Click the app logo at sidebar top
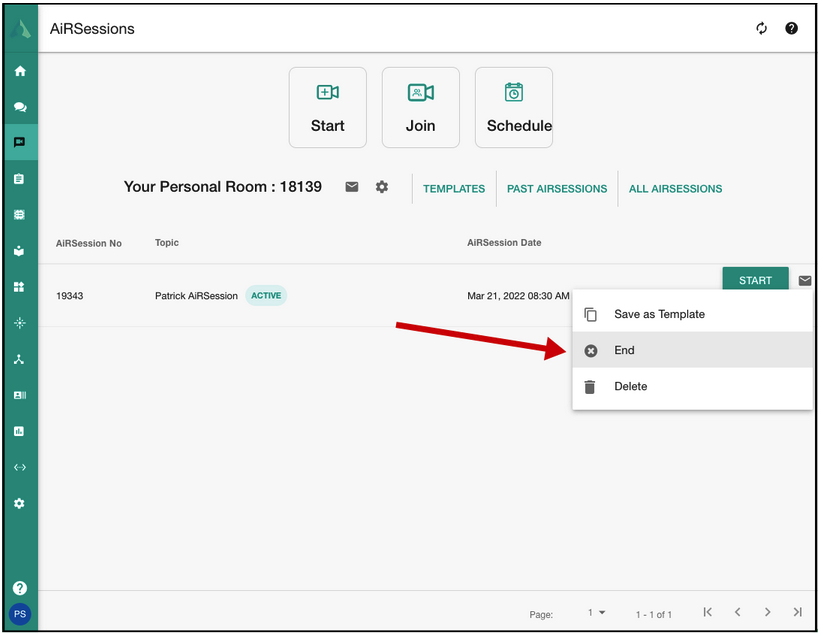Viewport: 823px width, 636px height. [20, 29]
